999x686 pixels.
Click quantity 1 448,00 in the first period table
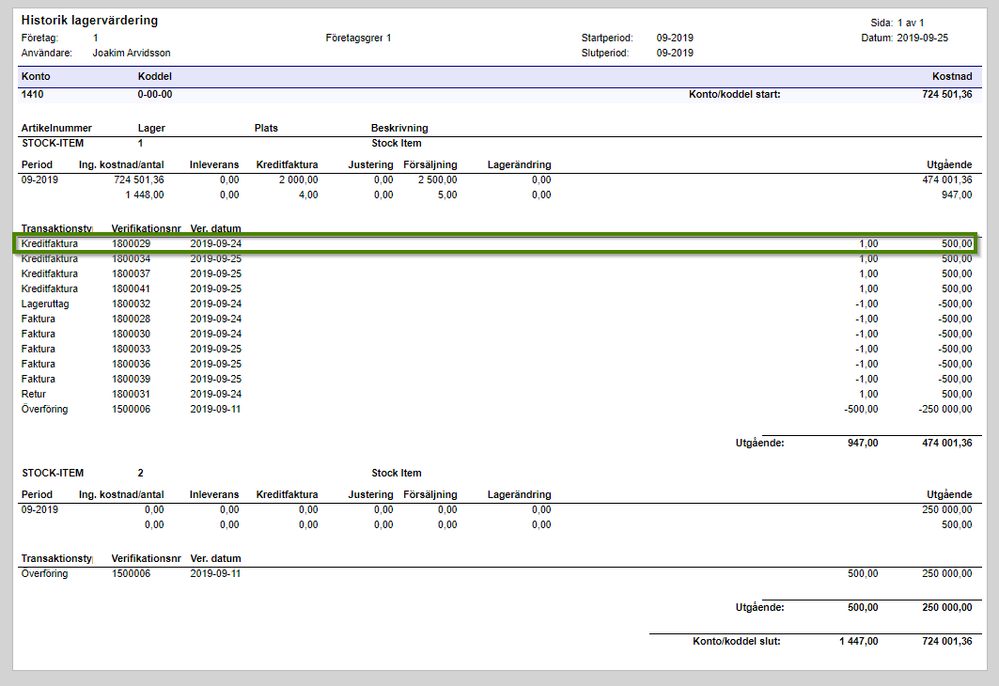click(x=145, y=195)
